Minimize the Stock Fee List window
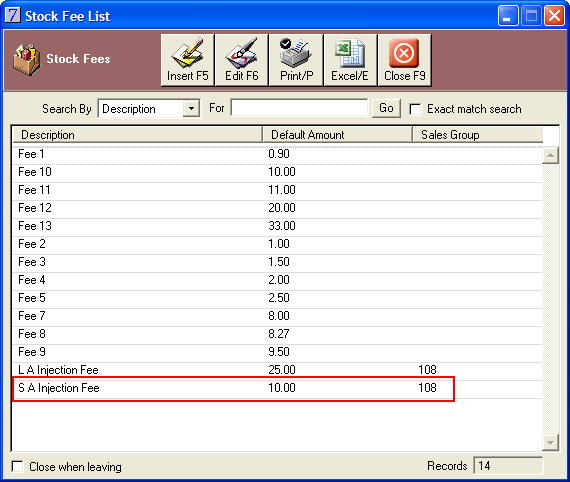The width and height of the screenshot is (570, 482). point(508,16)
